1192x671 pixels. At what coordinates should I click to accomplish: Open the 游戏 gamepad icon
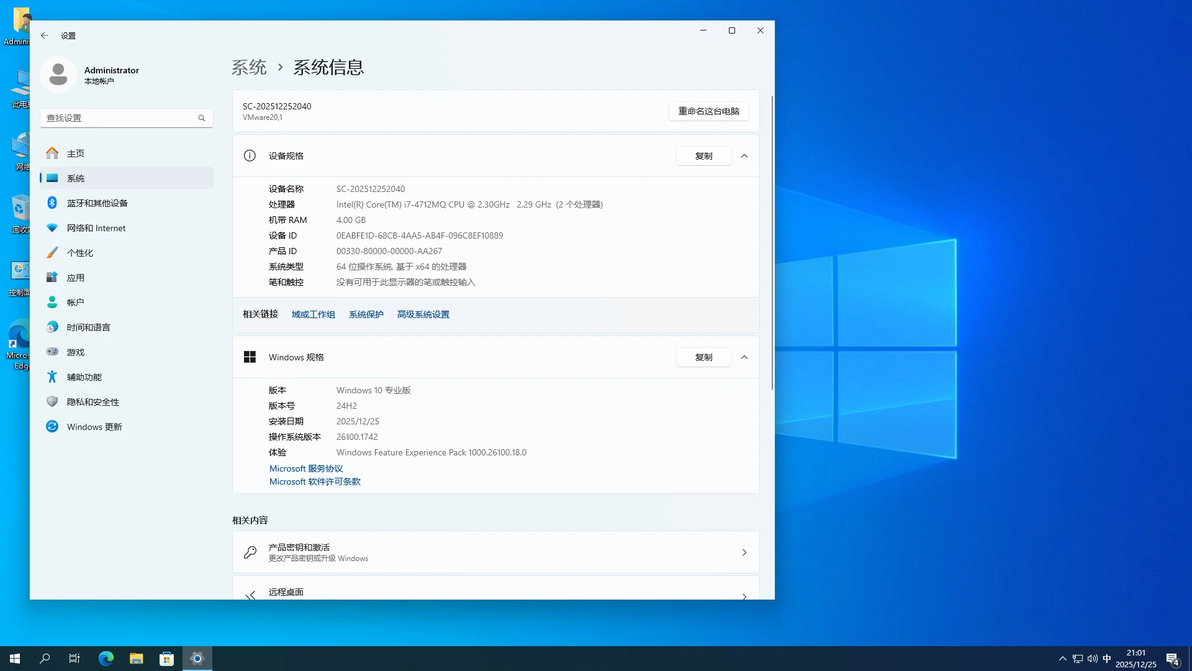pos(52,352)
